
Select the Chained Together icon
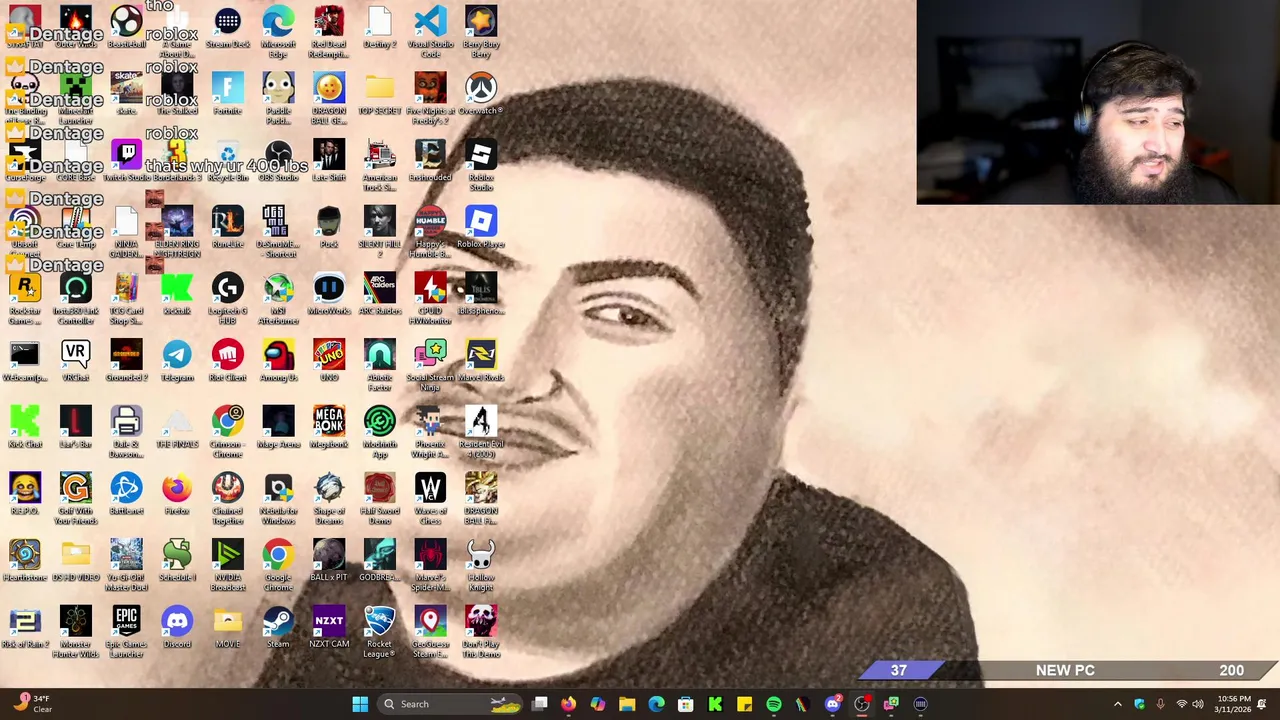pos(228,498)
